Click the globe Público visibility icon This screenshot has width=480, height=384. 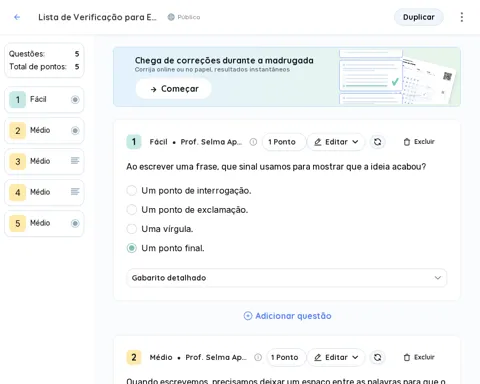click(x=171, y=17)
